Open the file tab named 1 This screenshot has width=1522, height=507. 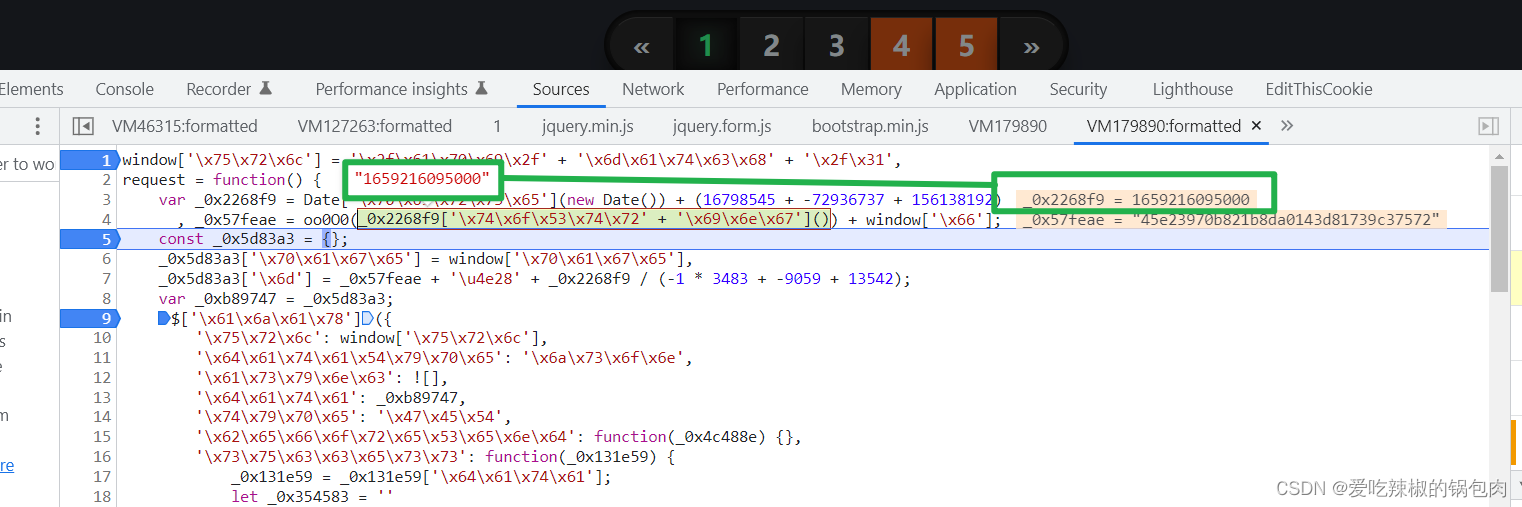click(497, 126)
